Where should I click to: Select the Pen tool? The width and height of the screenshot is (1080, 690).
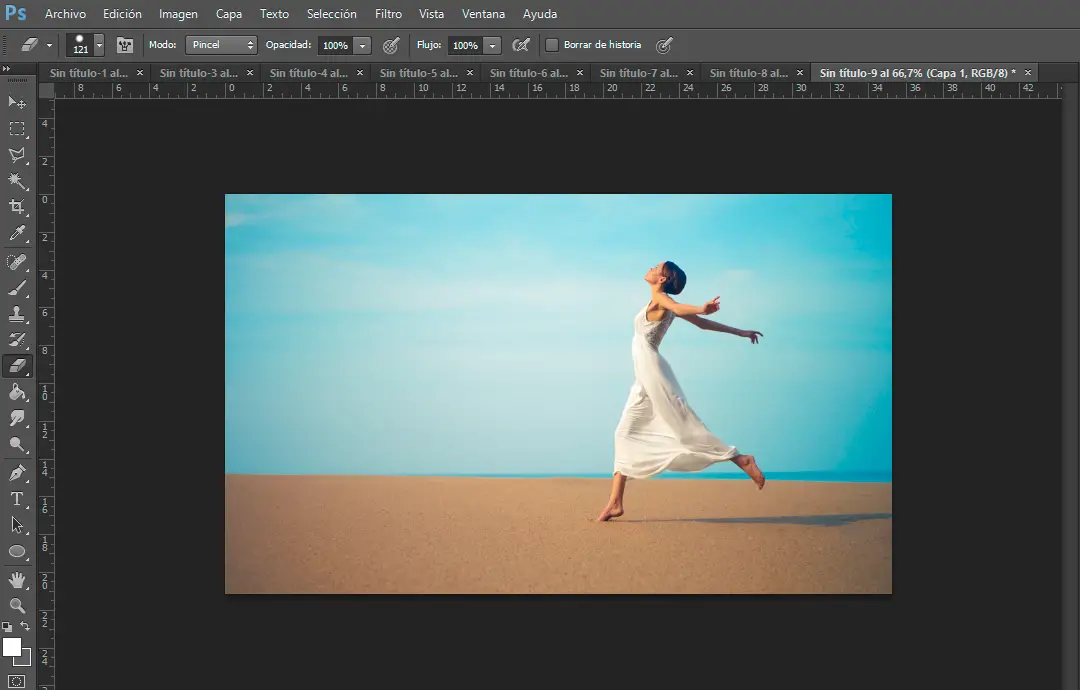point(17,473)
